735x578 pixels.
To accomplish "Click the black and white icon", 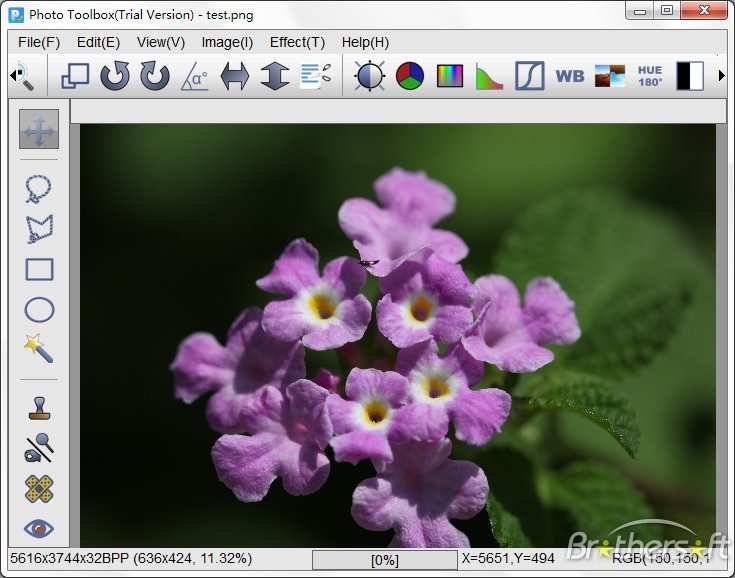I will click(690, 76).
